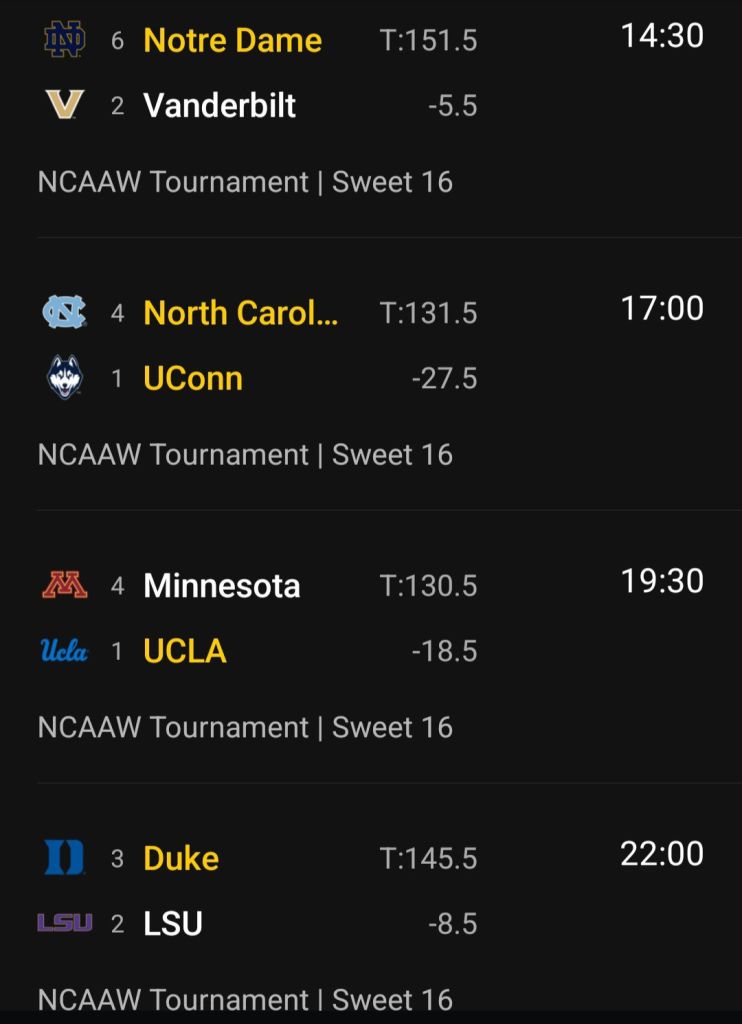Select the Duke team name
Screen dimensions: 742x1024
[x=181, y=858]
